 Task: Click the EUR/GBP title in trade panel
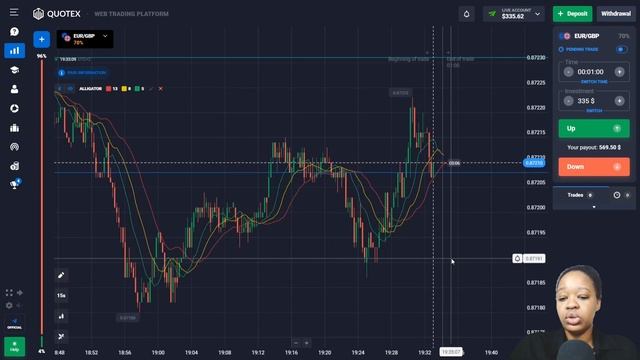587,36
